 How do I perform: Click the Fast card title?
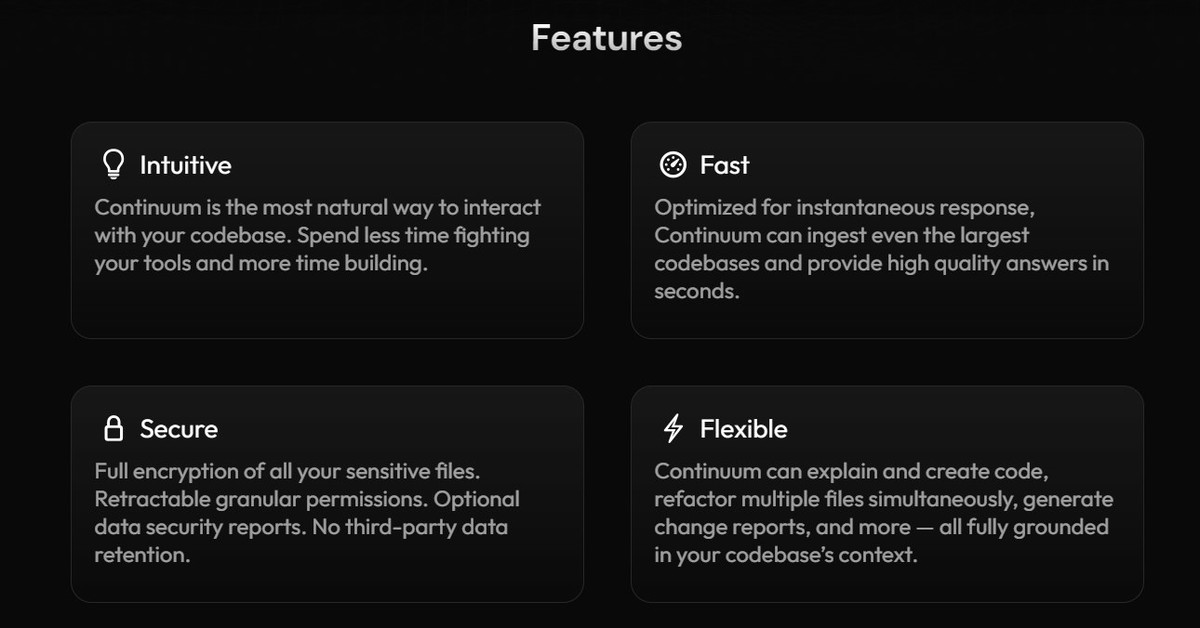click(724, 165)
